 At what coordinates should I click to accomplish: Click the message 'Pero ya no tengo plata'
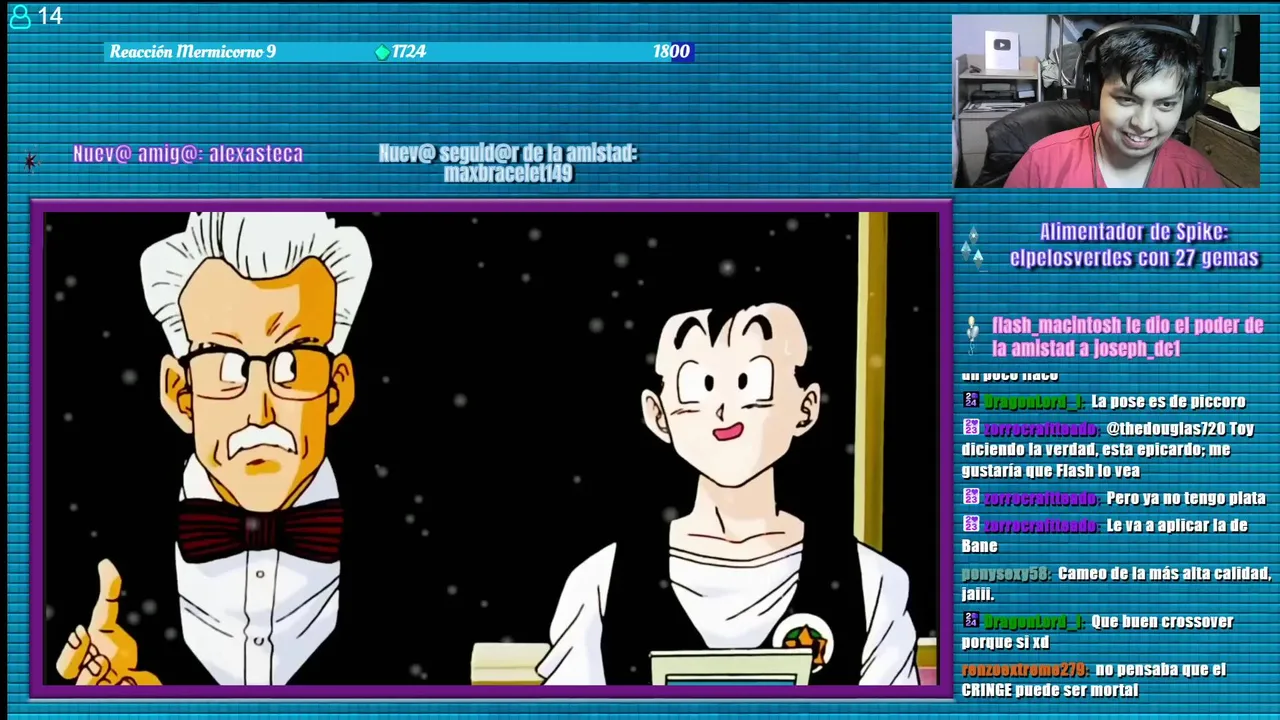(1186, 498)
